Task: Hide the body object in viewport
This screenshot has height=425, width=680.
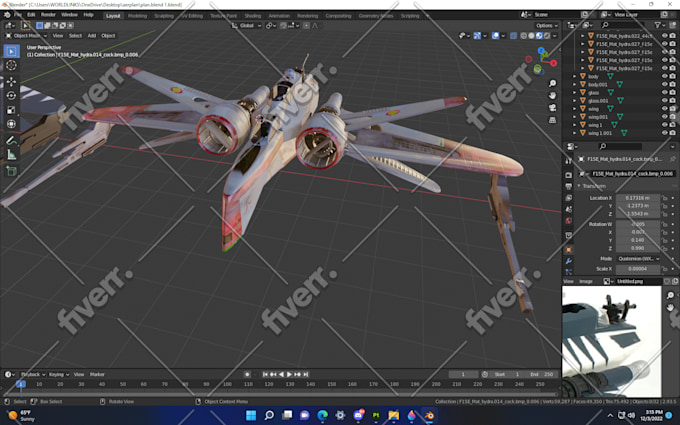Action: click(x=664, y=76)
